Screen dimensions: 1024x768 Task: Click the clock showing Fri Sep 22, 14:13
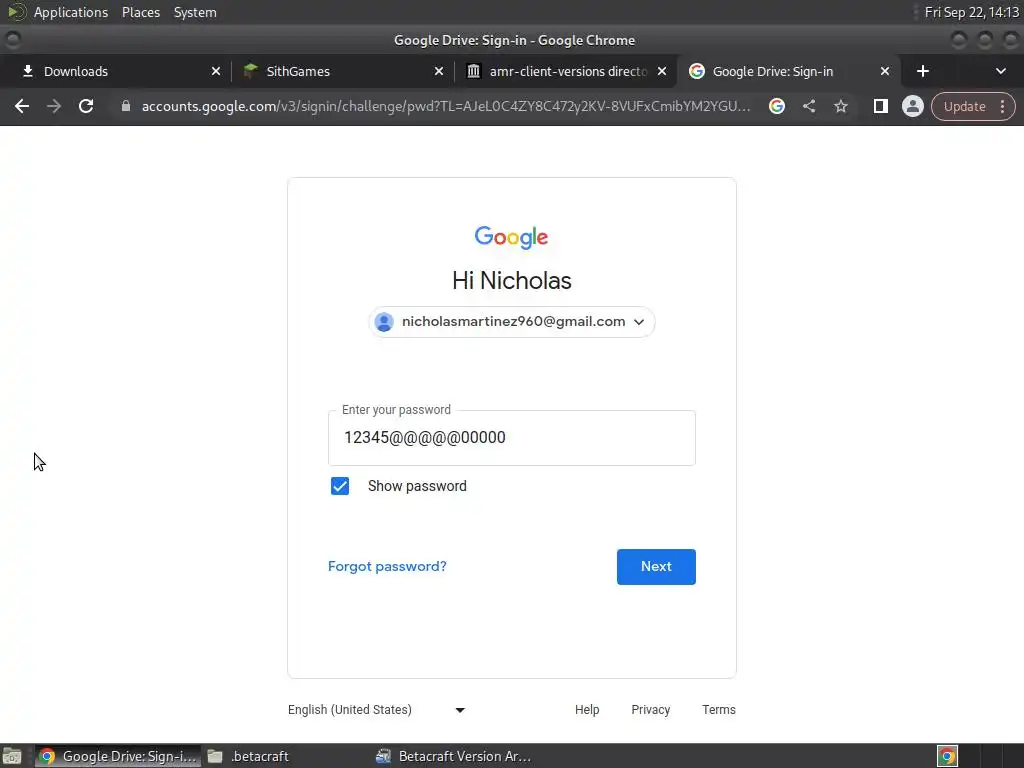[x=972, y=12]
